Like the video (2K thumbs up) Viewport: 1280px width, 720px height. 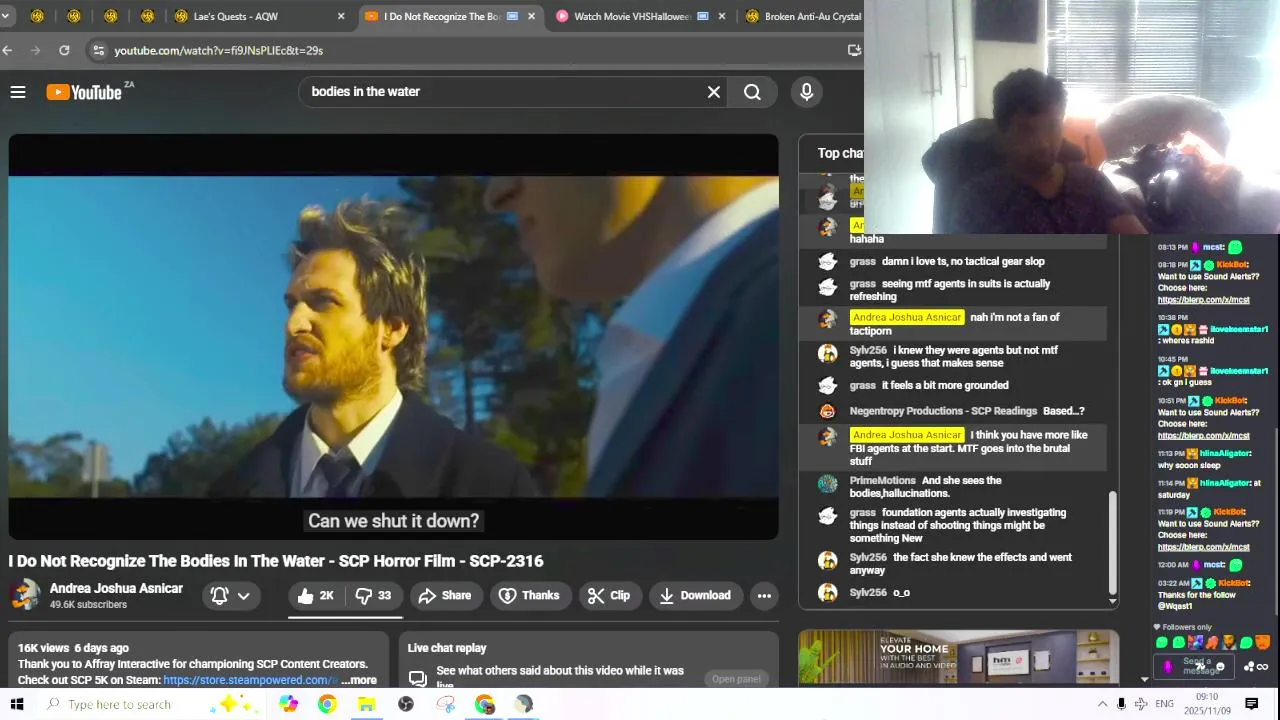click(x=316, y=595)
